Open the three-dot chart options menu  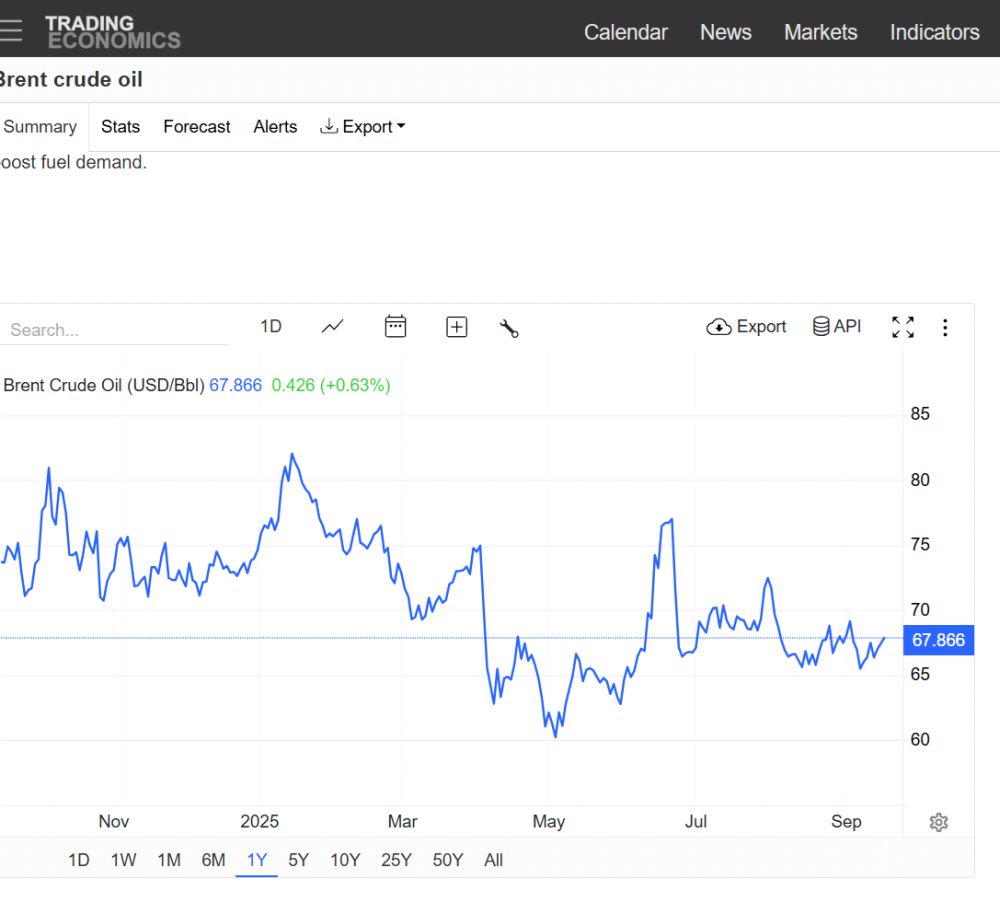945,327
